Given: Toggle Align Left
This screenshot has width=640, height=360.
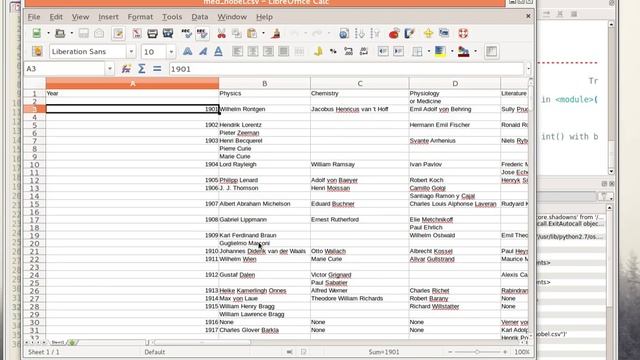Looking at the screenshot, I should 237,51.
